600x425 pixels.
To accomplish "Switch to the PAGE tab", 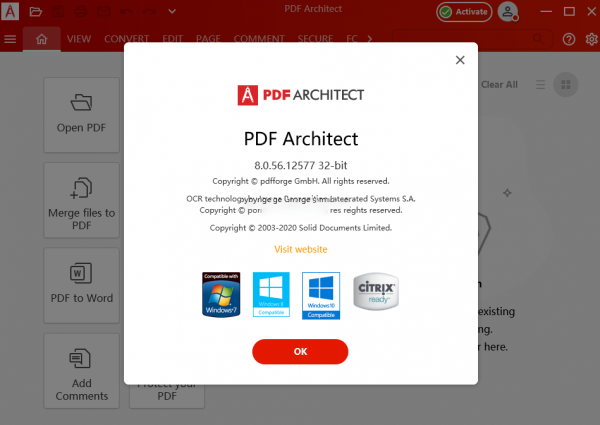I will pyautogui.click(x=208, y=39).
